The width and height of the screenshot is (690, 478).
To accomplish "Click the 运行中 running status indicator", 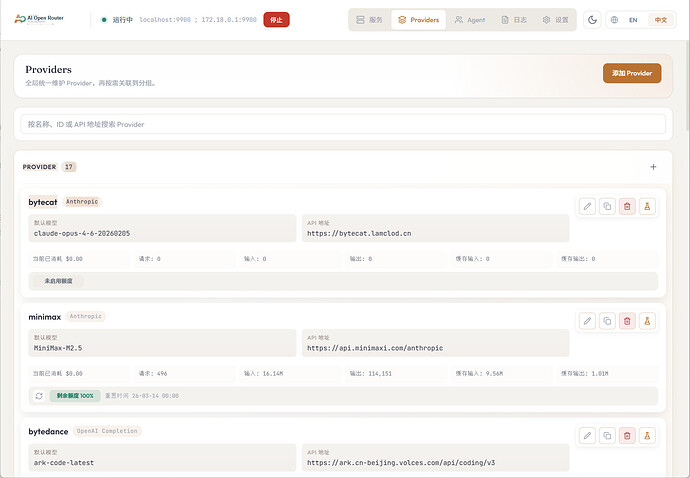I will [x=117, y=20].
